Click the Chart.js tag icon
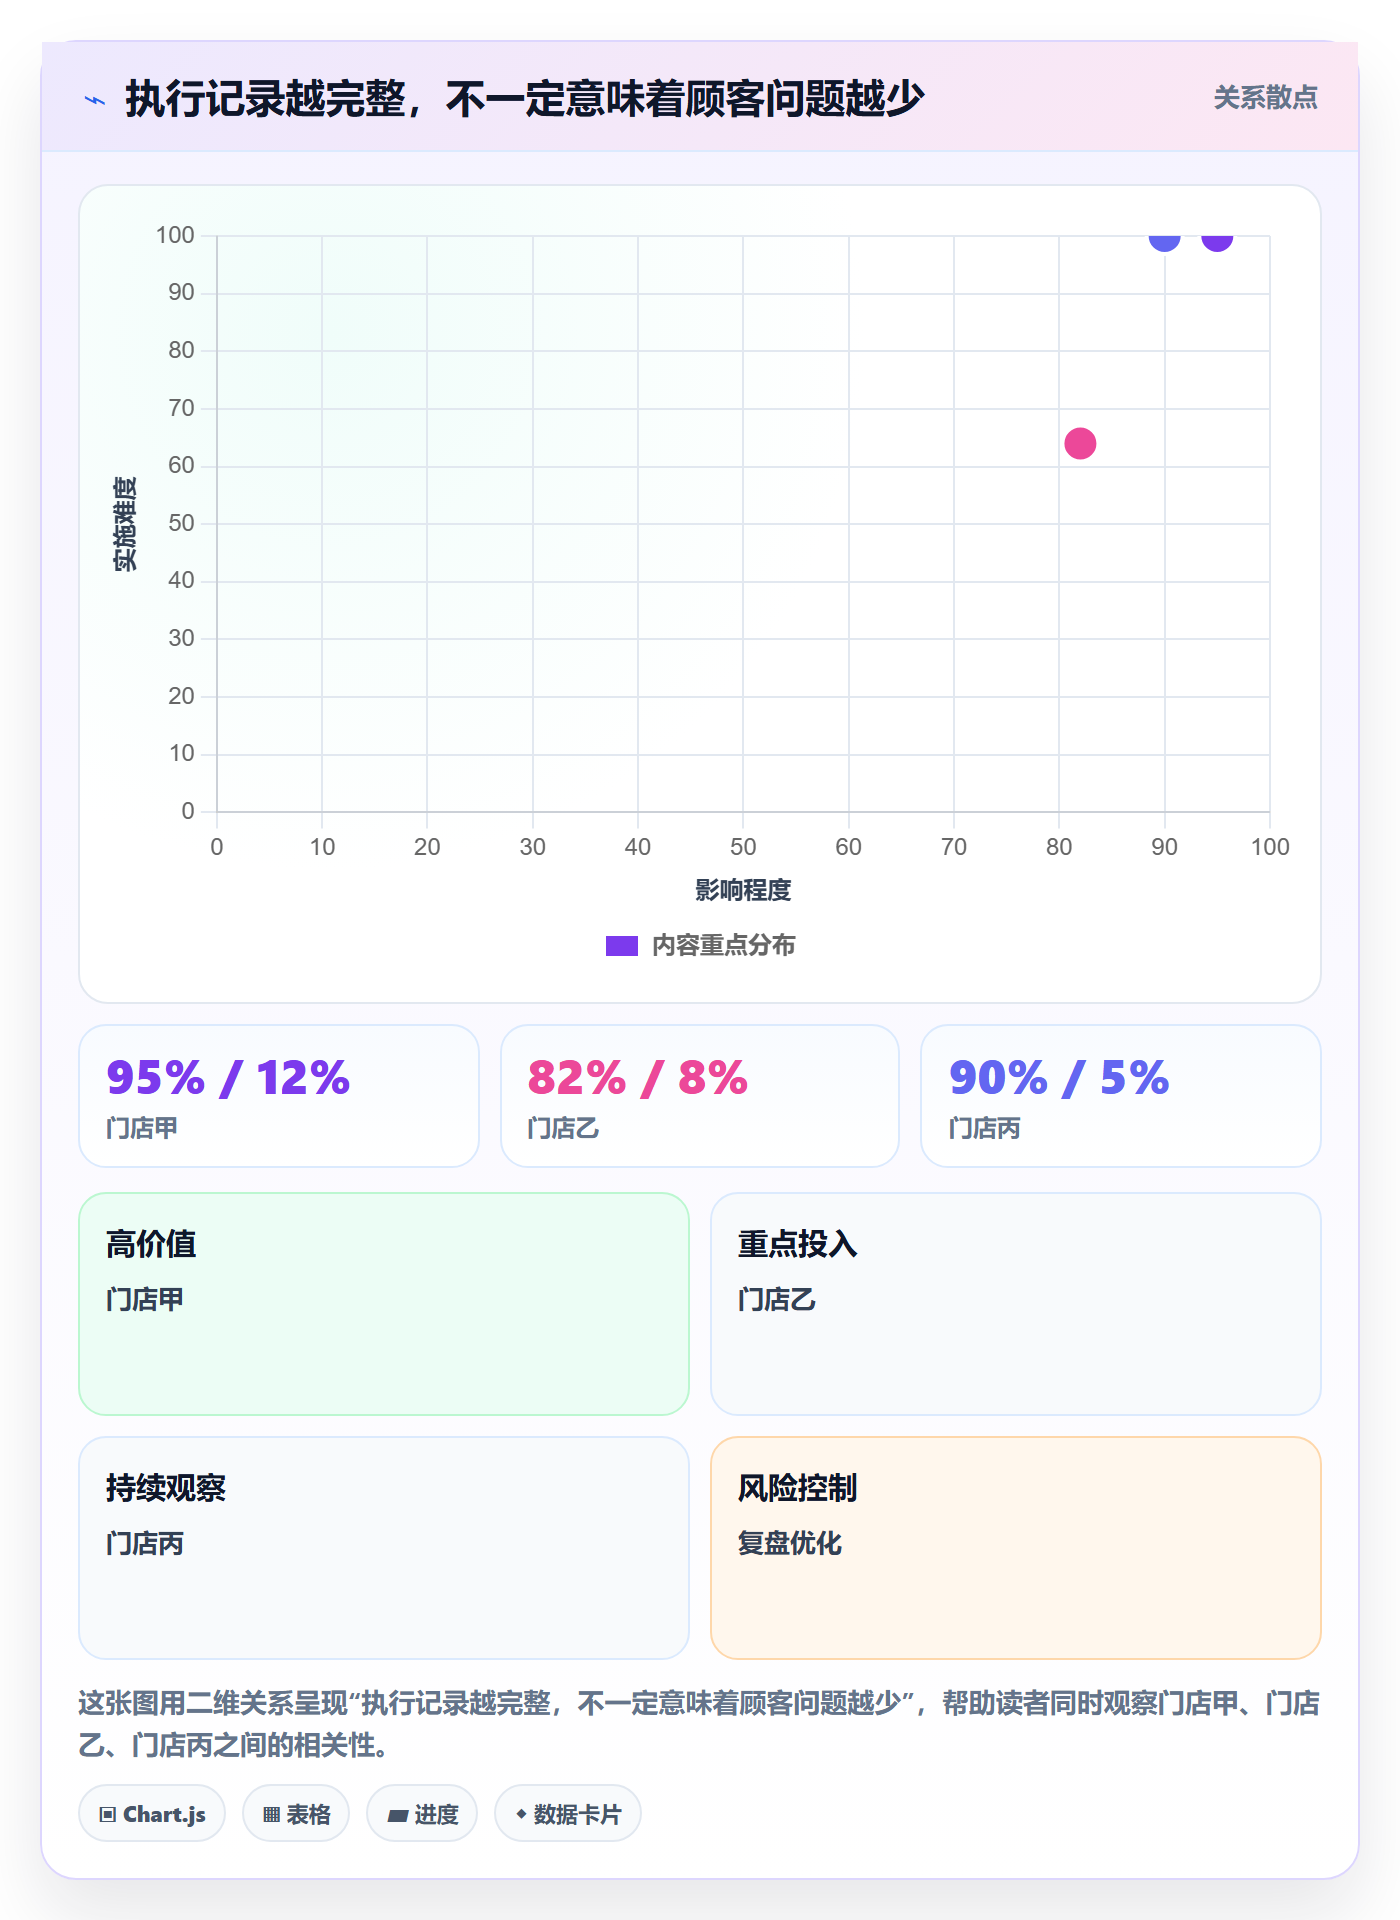The image size is (1400, 1920). [x=108, y=1815]
